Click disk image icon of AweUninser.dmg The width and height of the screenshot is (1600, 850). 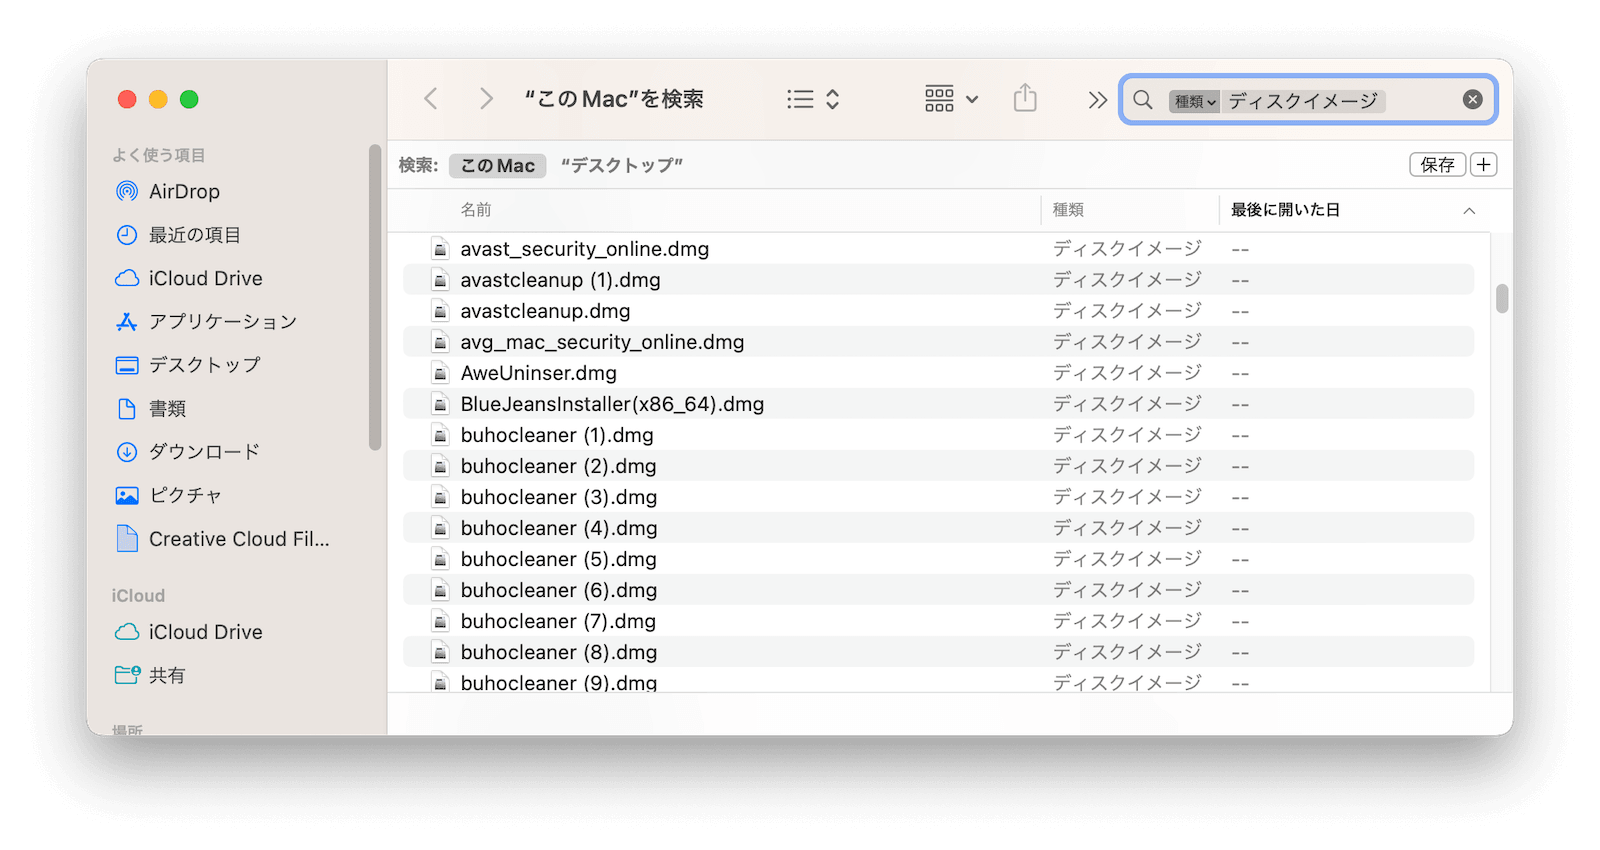(x=440, y=373)
